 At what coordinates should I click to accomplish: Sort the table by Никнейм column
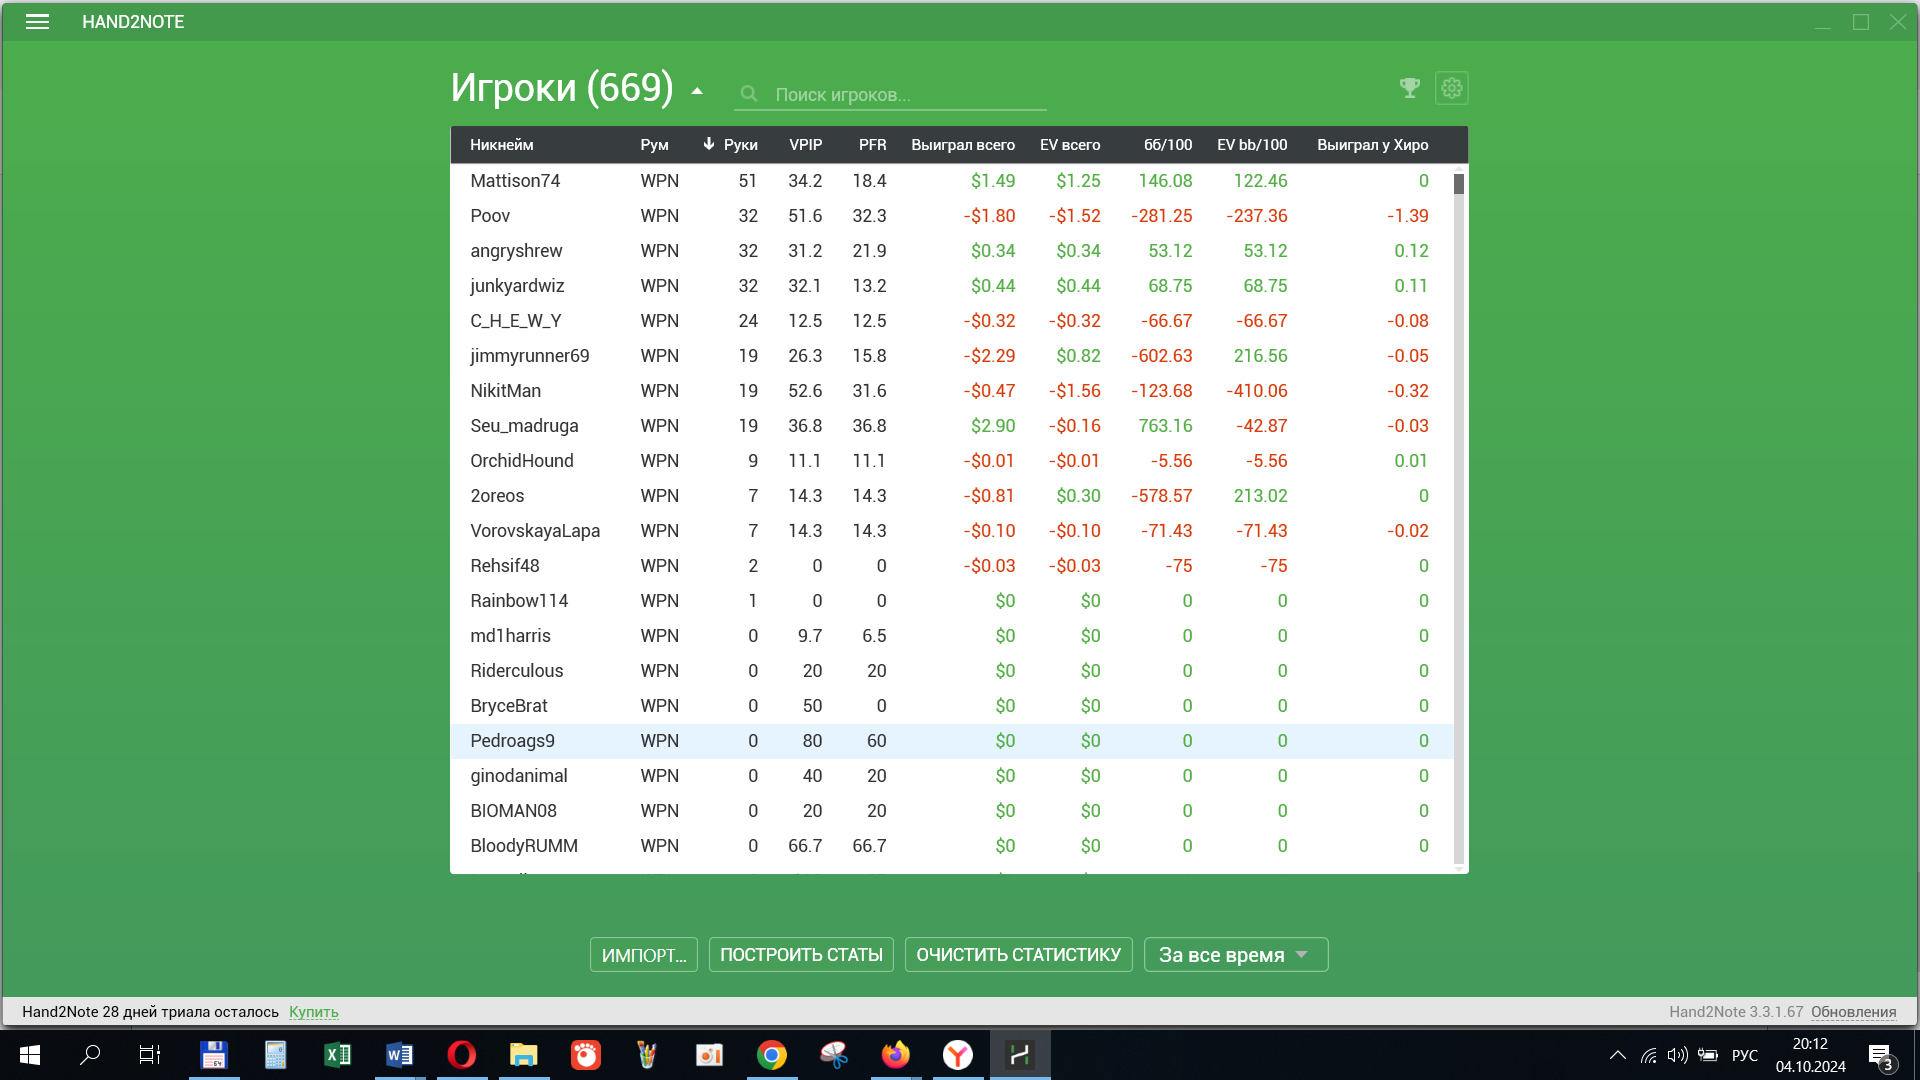pos(502,145)
